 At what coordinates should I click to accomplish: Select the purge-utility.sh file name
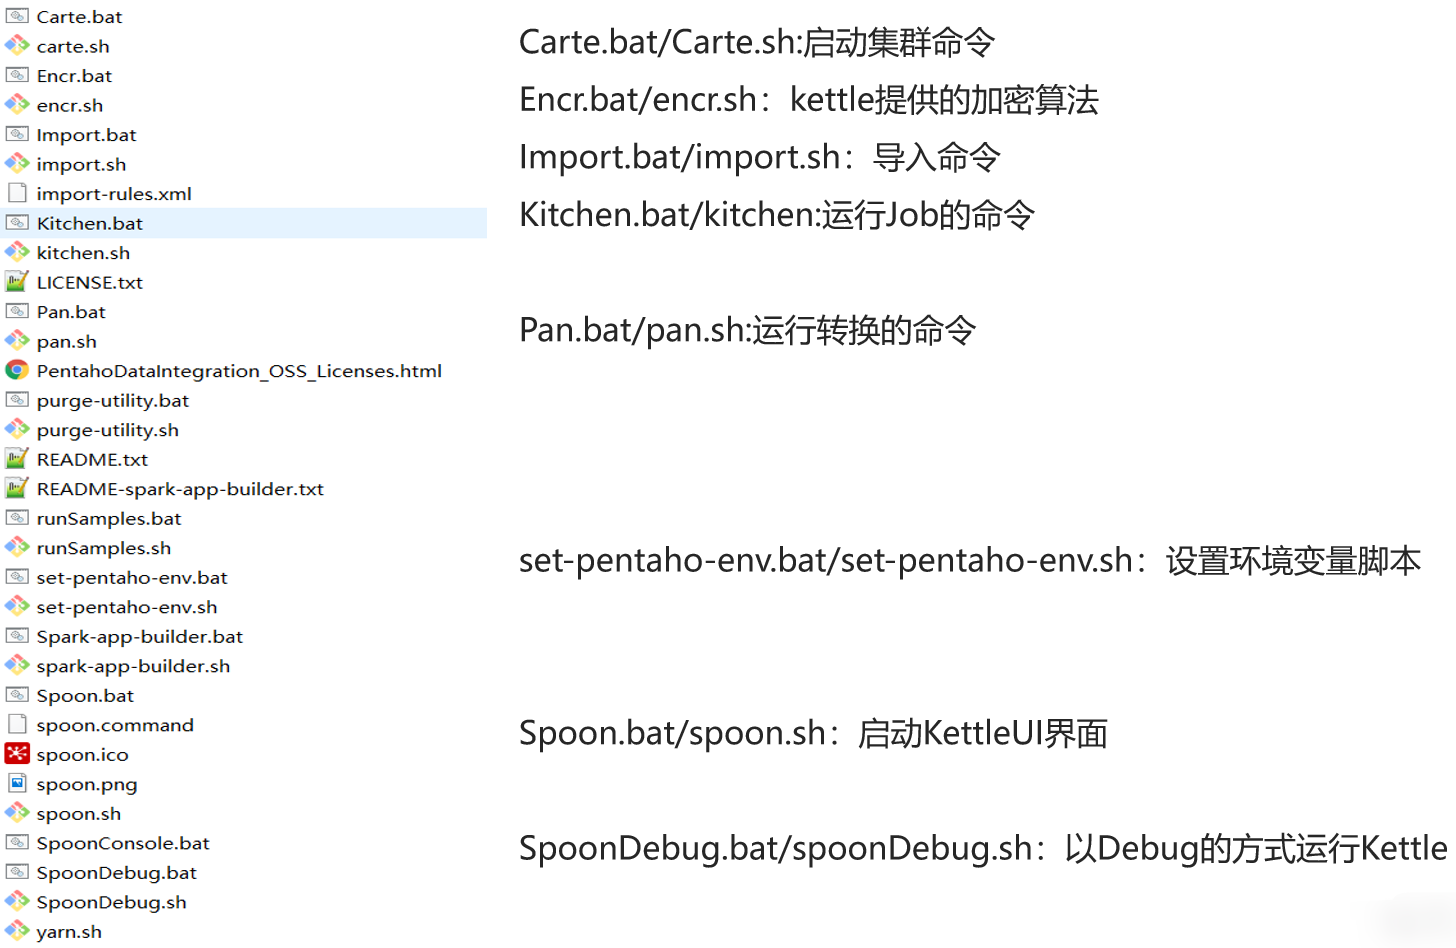(108, 430)
